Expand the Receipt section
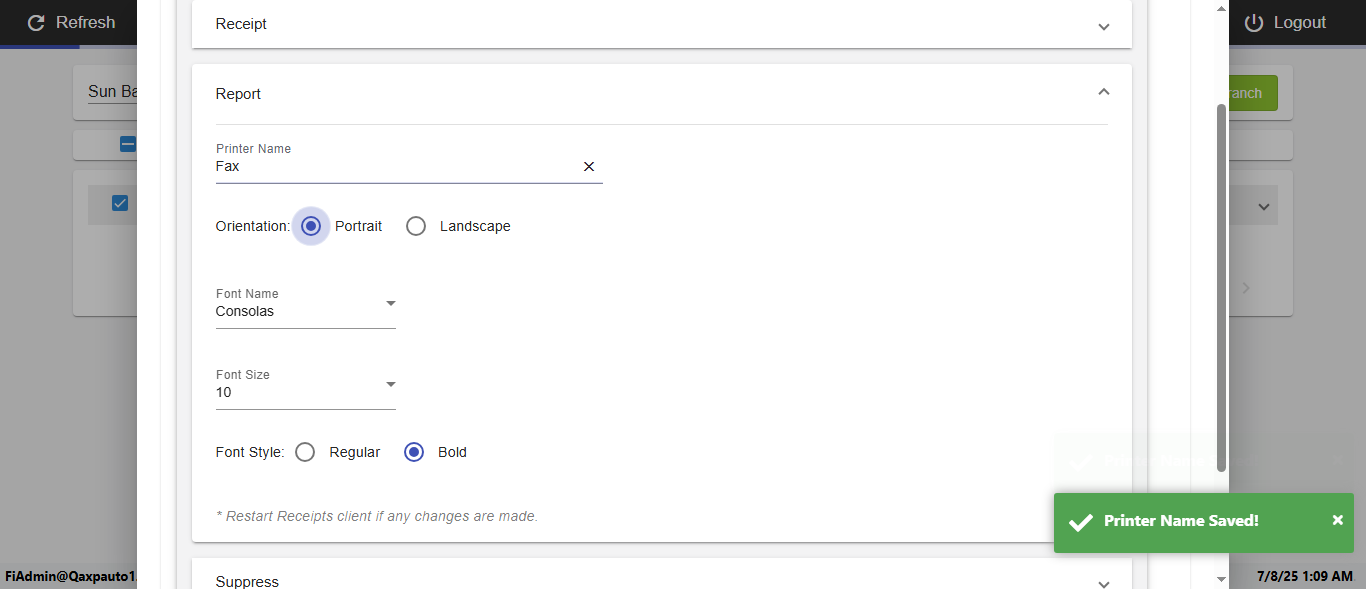The width and height of the screenshot is (1366, 589). [x=1104, y=26]
